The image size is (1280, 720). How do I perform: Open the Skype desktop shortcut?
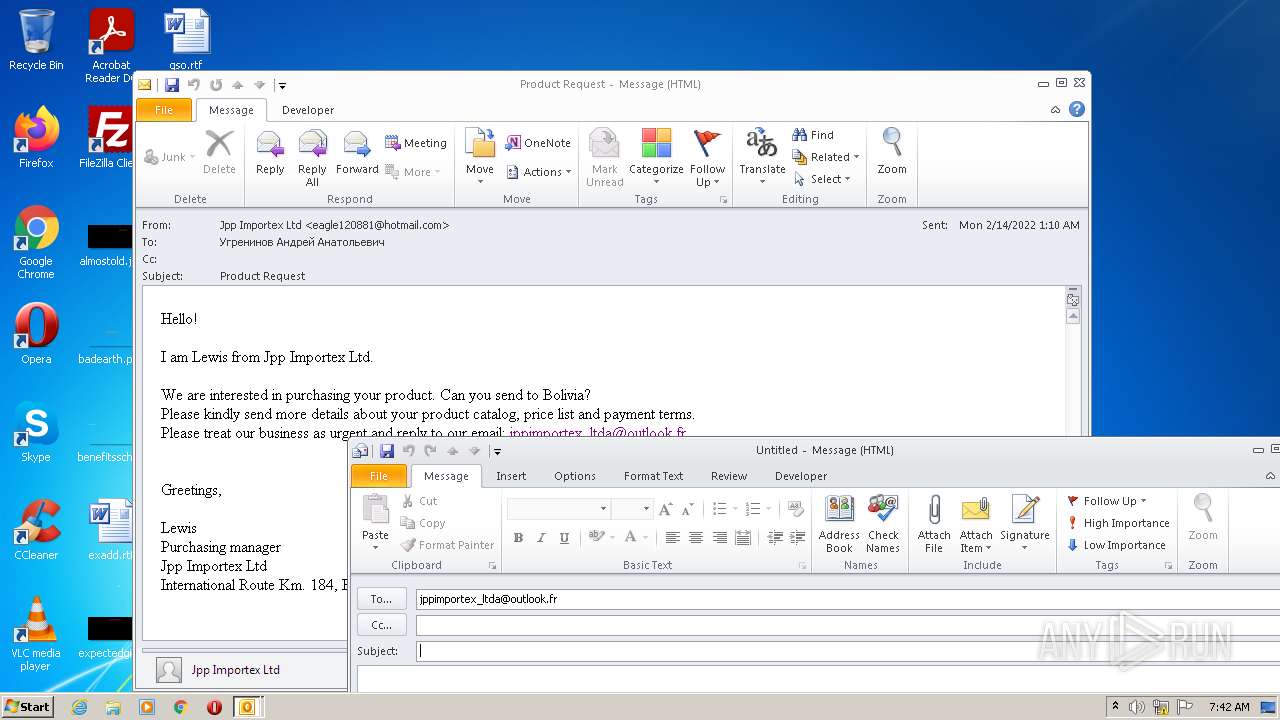coord(36,432)
